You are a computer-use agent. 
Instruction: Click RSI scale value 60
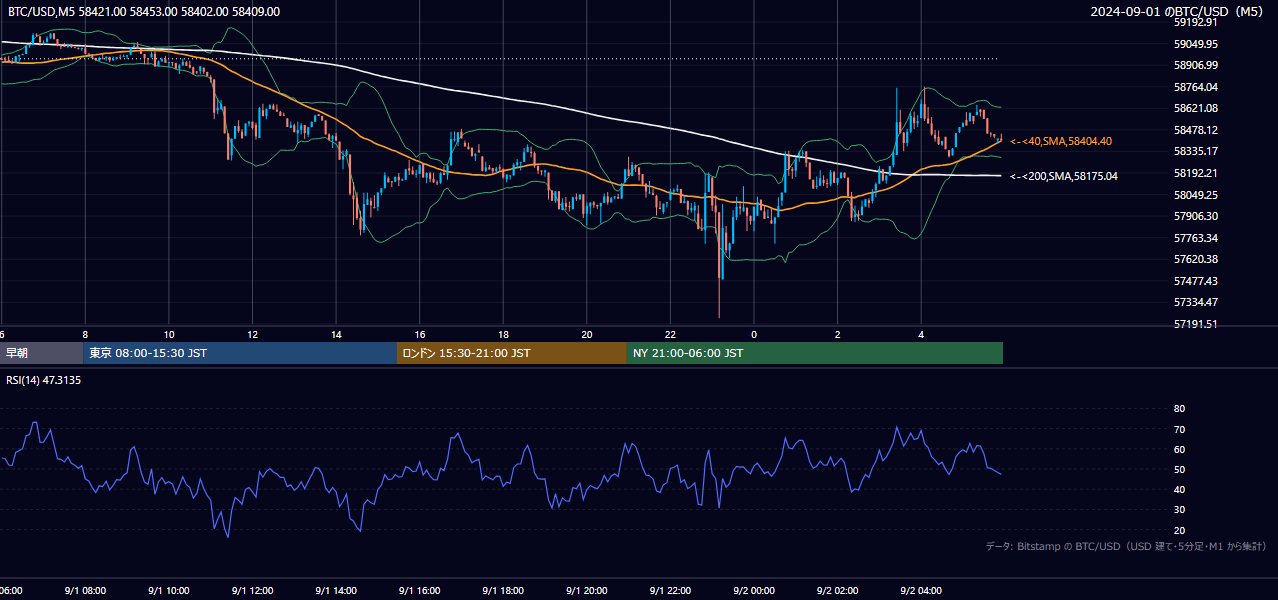(1179, 449)
